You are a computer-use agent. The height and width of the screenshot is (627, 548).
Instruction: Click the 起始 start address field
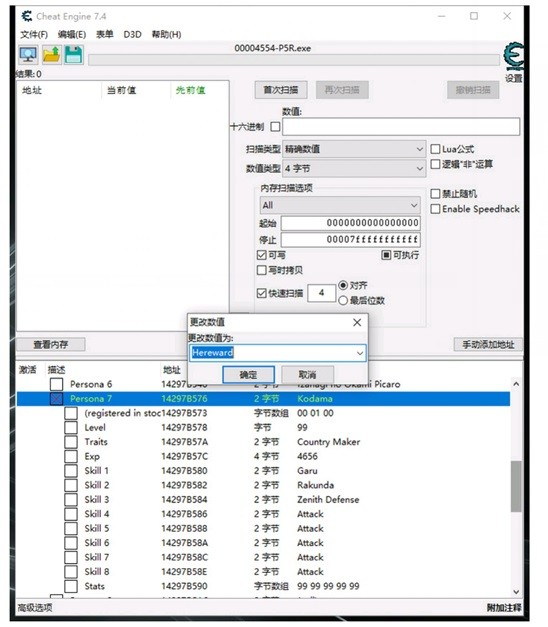pos(350,223)
